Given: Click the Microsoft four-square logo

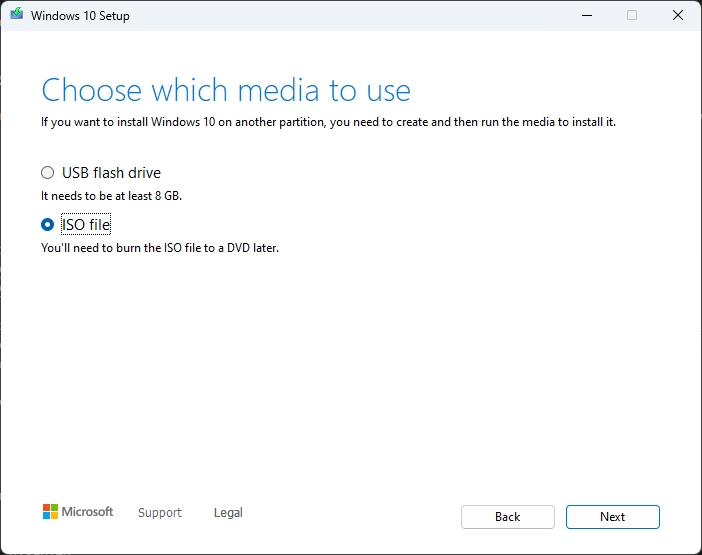Looking at the screenshot, I should (x=50, y=512).
